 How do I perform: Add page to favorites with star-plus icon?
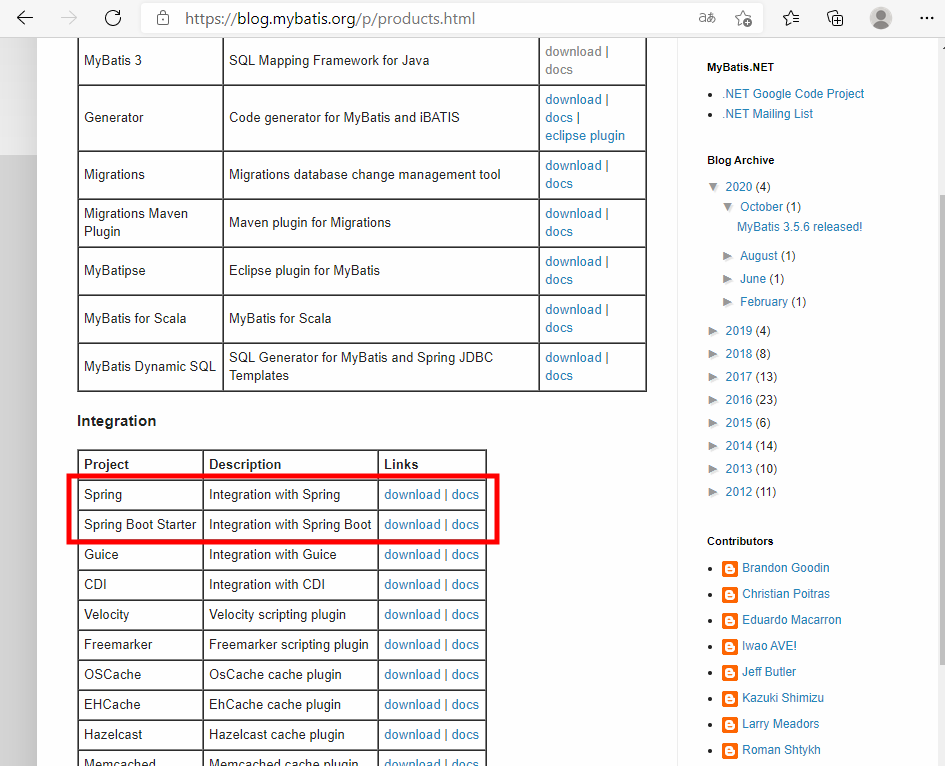point(743,19)
